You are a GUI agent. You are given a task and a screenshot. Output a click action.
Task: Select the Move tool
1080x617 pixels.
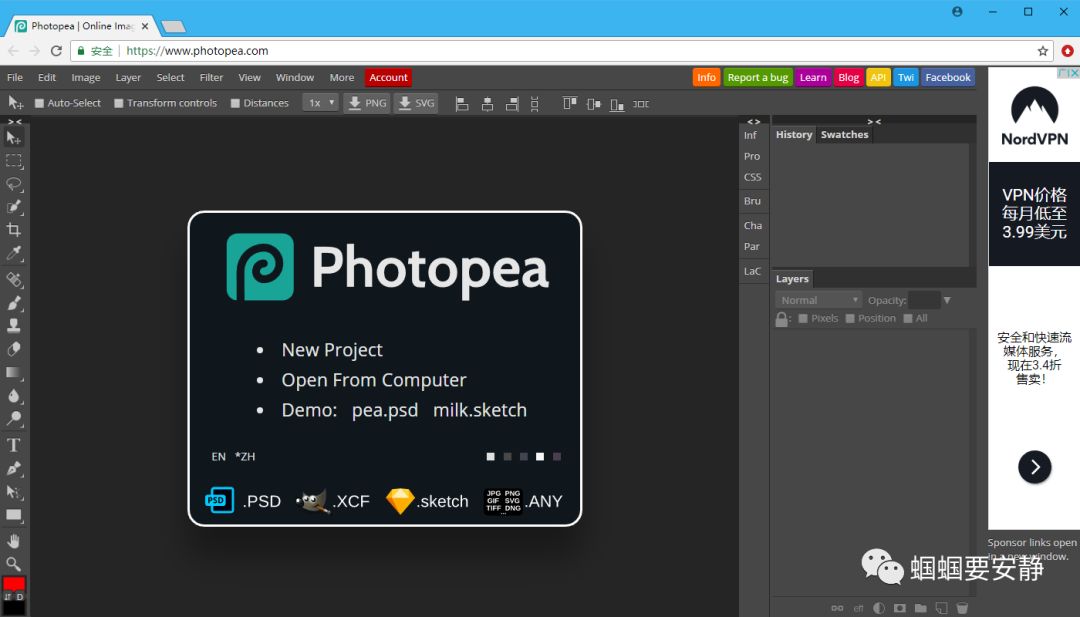pos(14,138)
